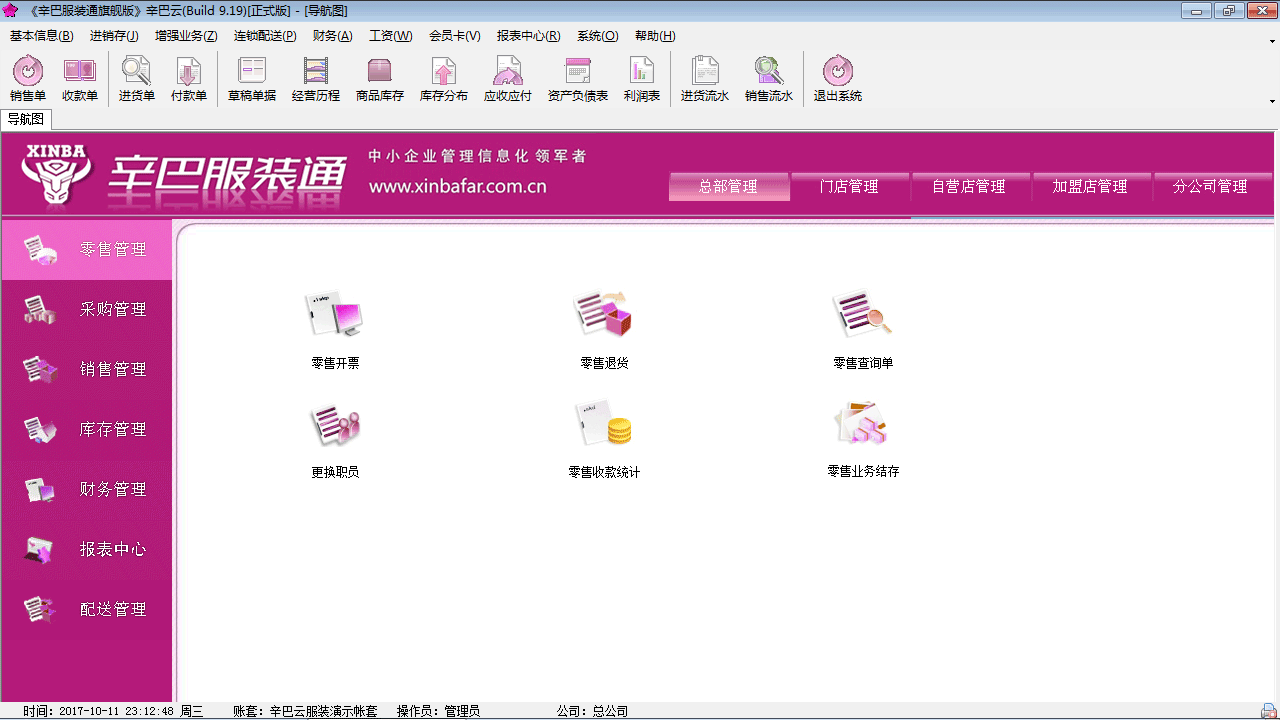
Task: Open the 商品库存 toolbar icon
Action: point(380,80)
